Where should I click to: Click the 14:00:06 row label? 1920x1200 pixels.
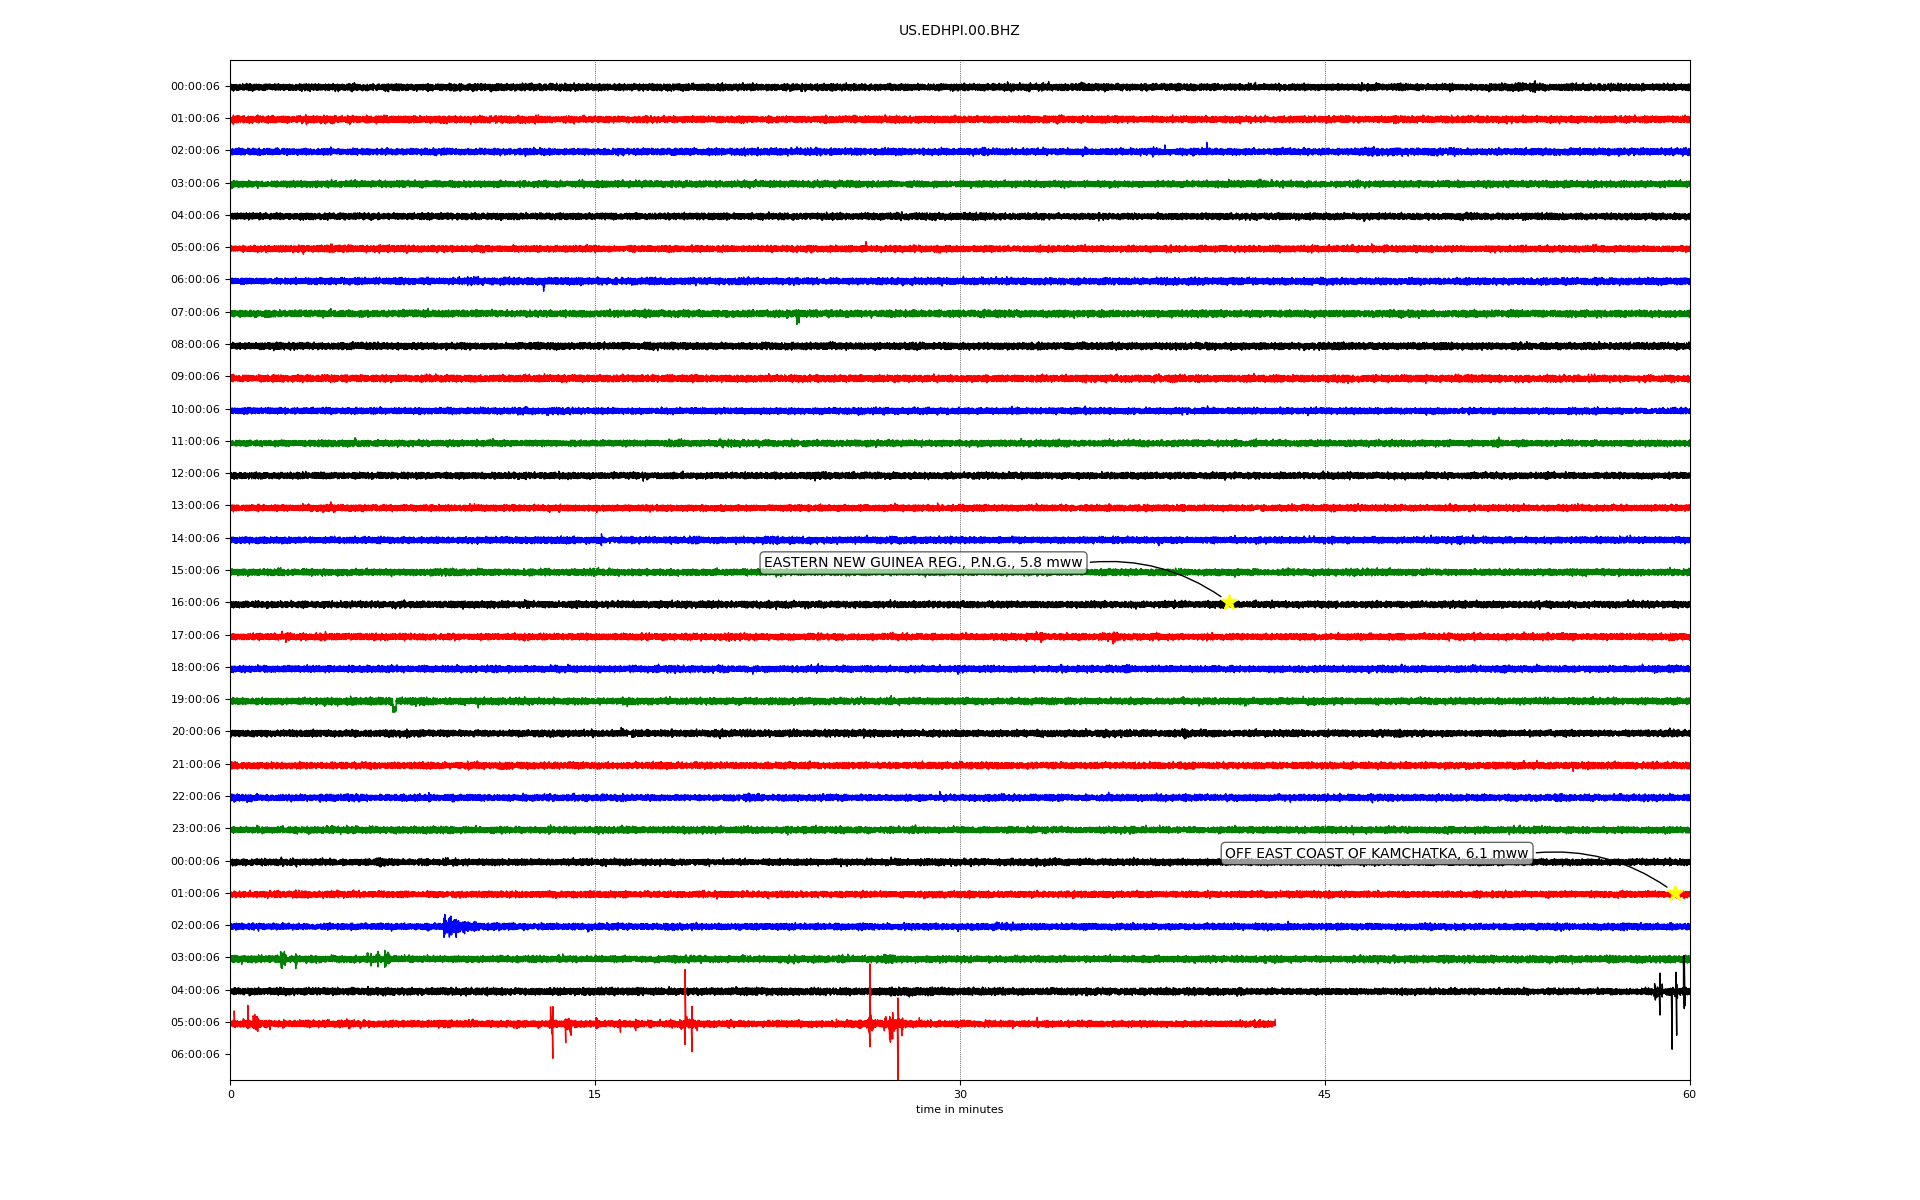(x=195, y=539)
